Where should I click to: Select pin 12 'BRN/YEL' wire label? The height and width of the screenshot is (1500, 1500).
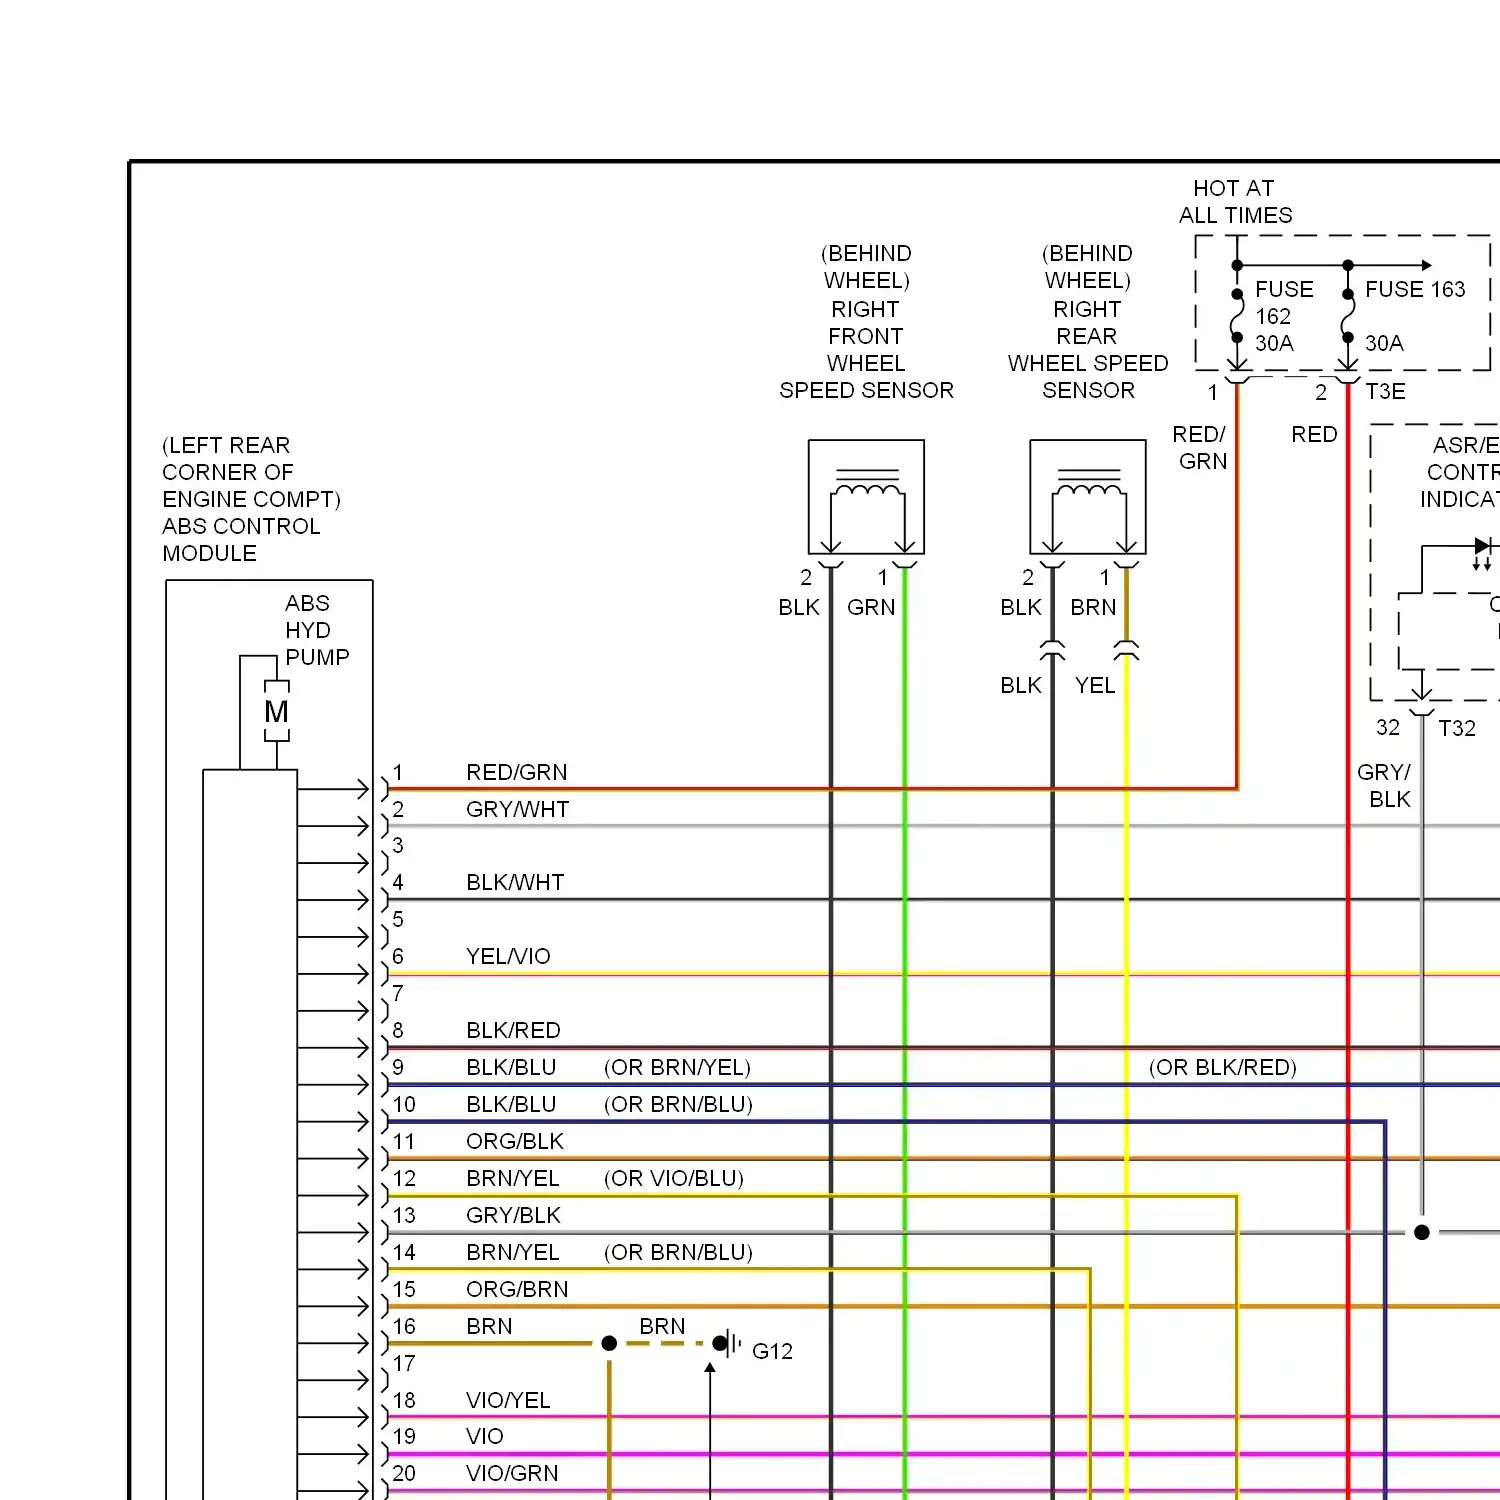513,1178
